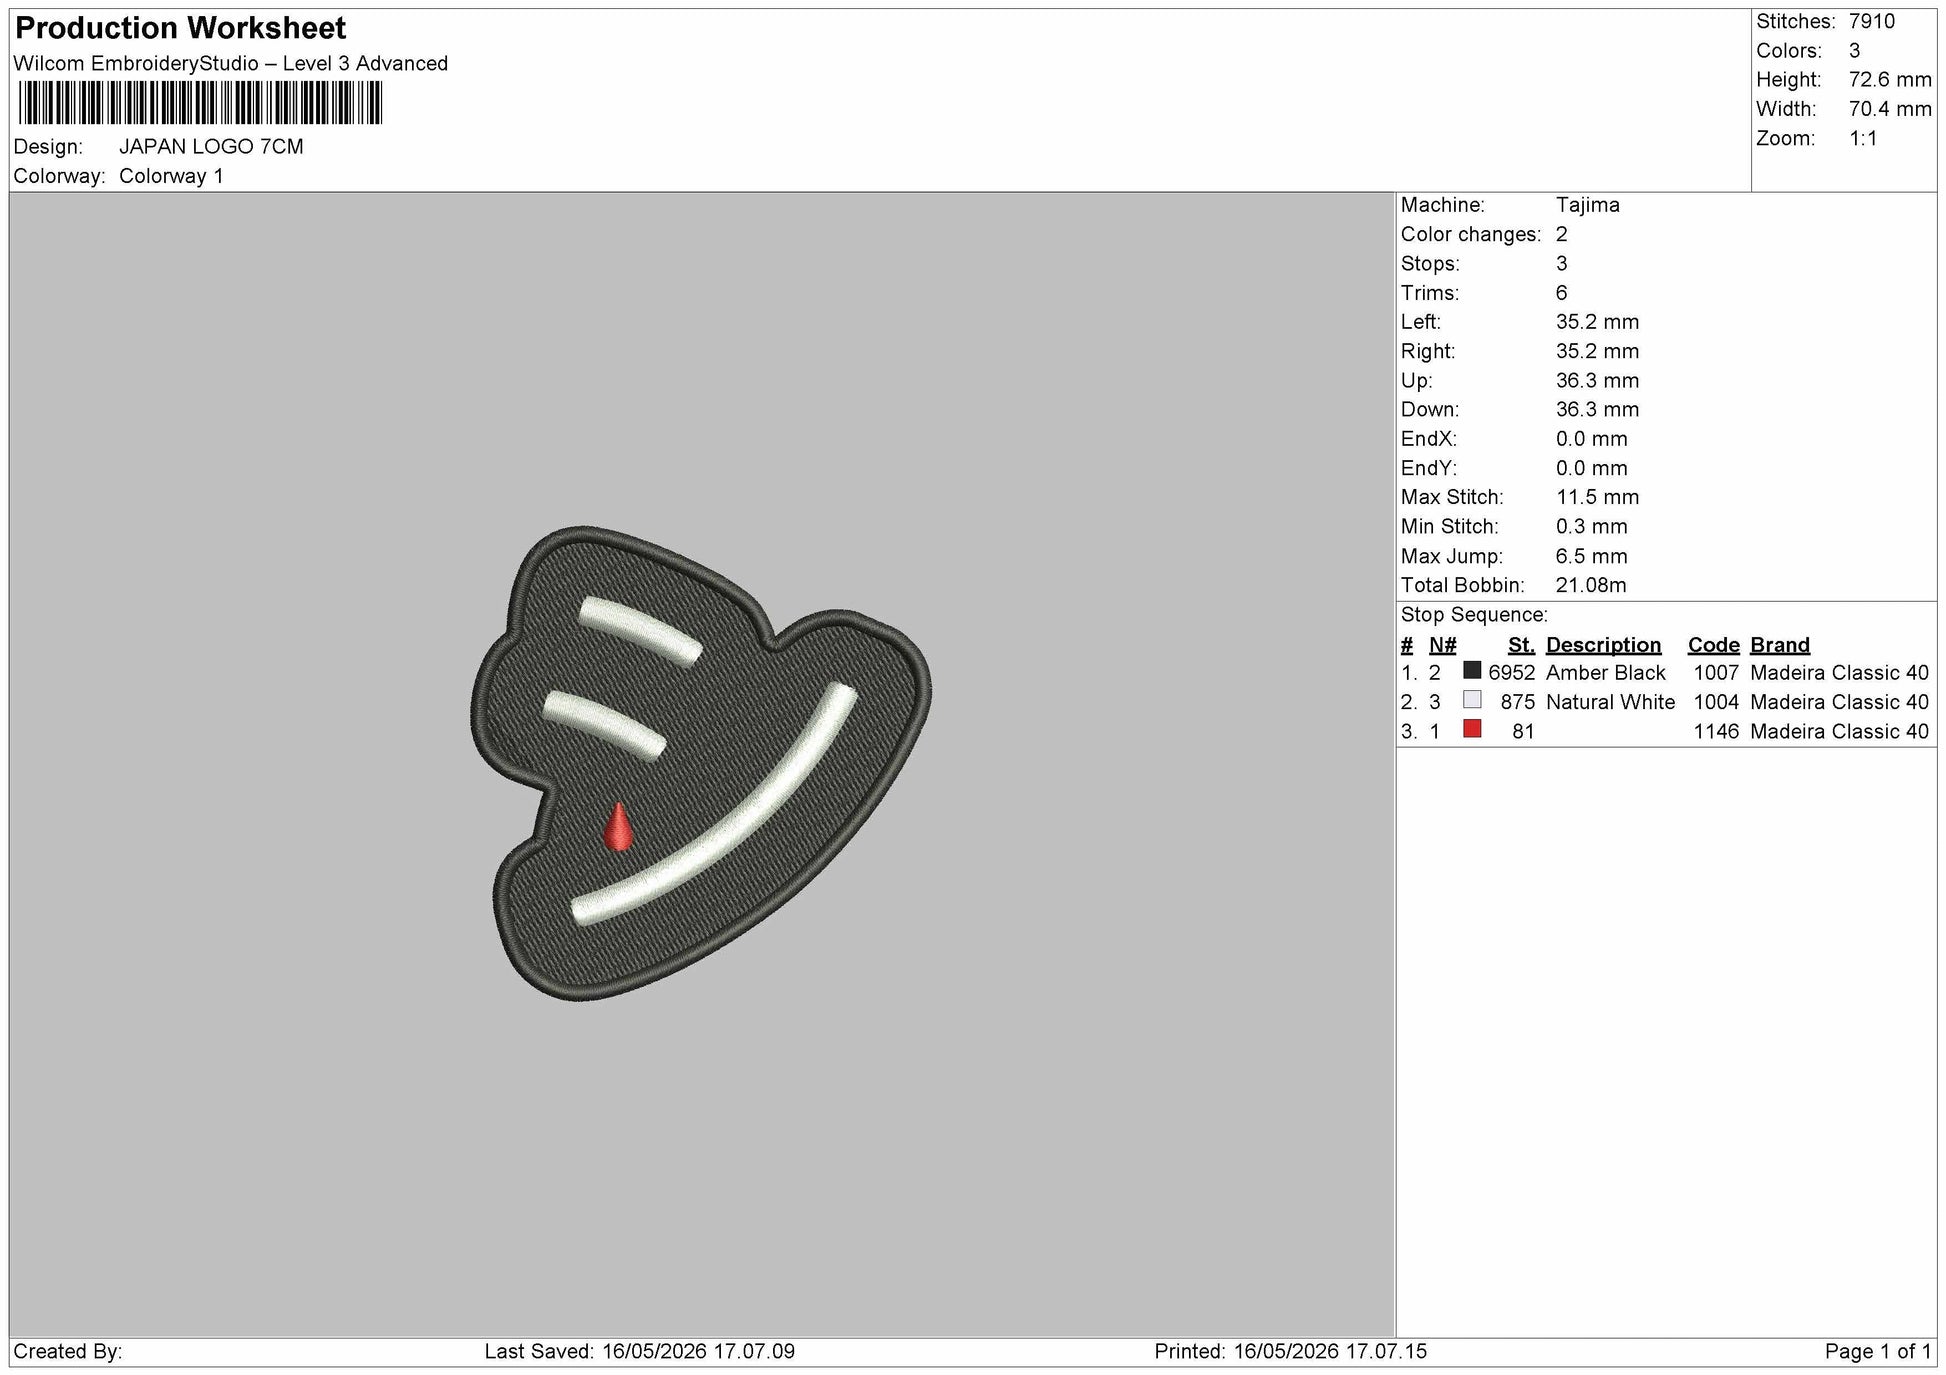Image resolution: width=1946 pixels, height=1375 pixels.
Task: Click the "Last Saved: 16/05/2026 17.07.09" footer text
Action: point(640,1352)
